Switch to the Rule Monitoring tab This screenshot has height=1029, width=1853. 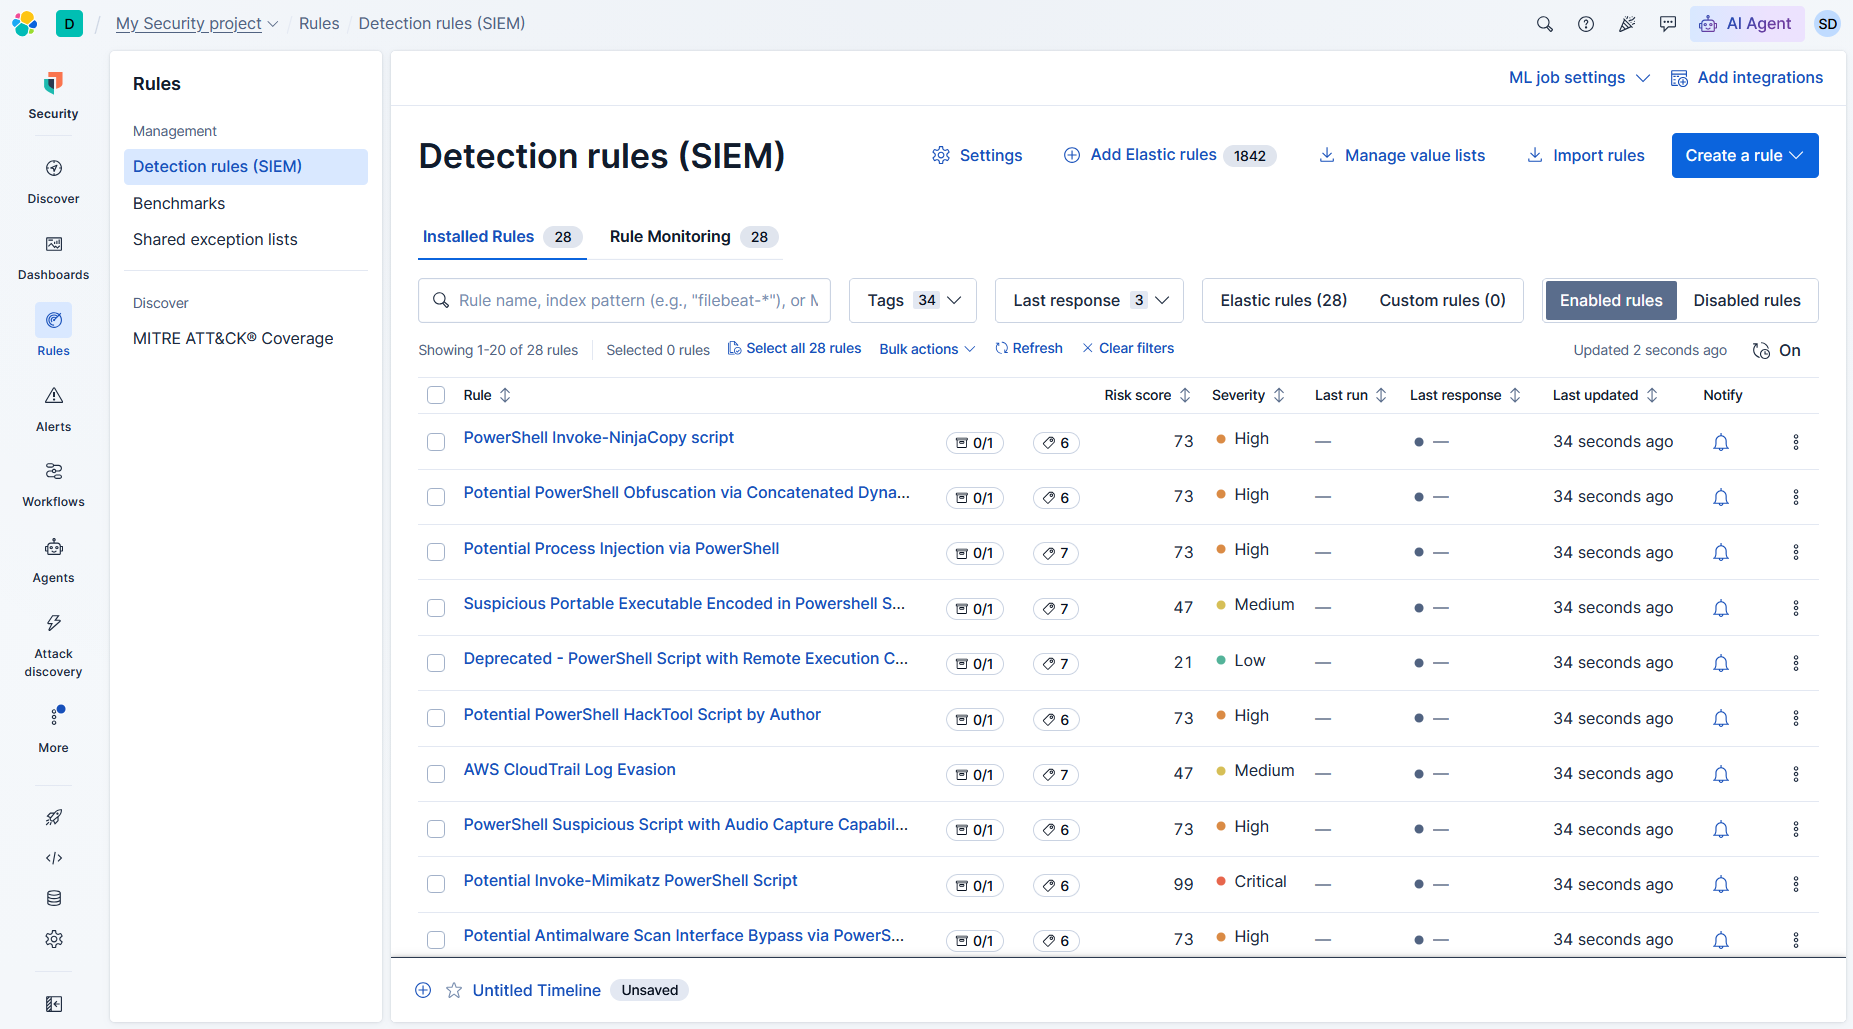pos(694,237)
